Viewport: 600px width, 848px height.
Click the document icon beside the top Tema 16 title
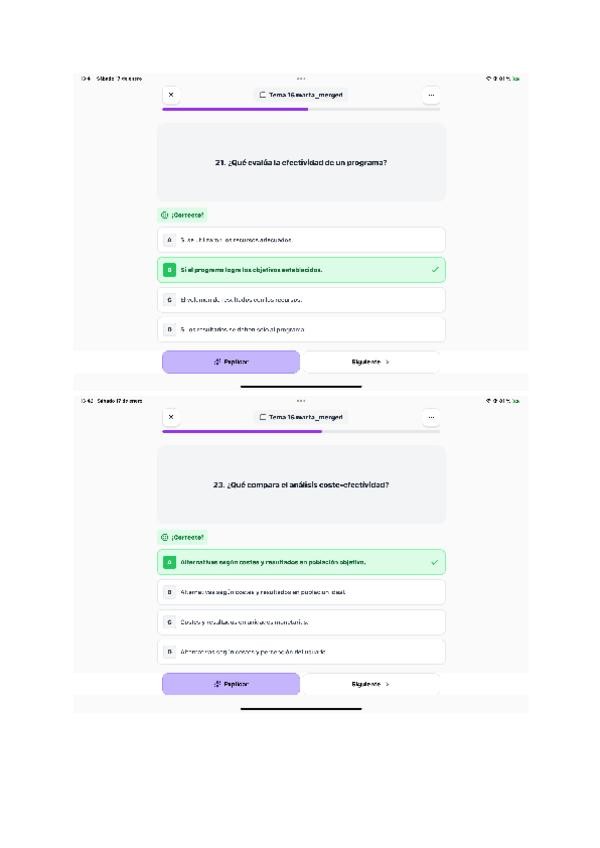[263, 95]
